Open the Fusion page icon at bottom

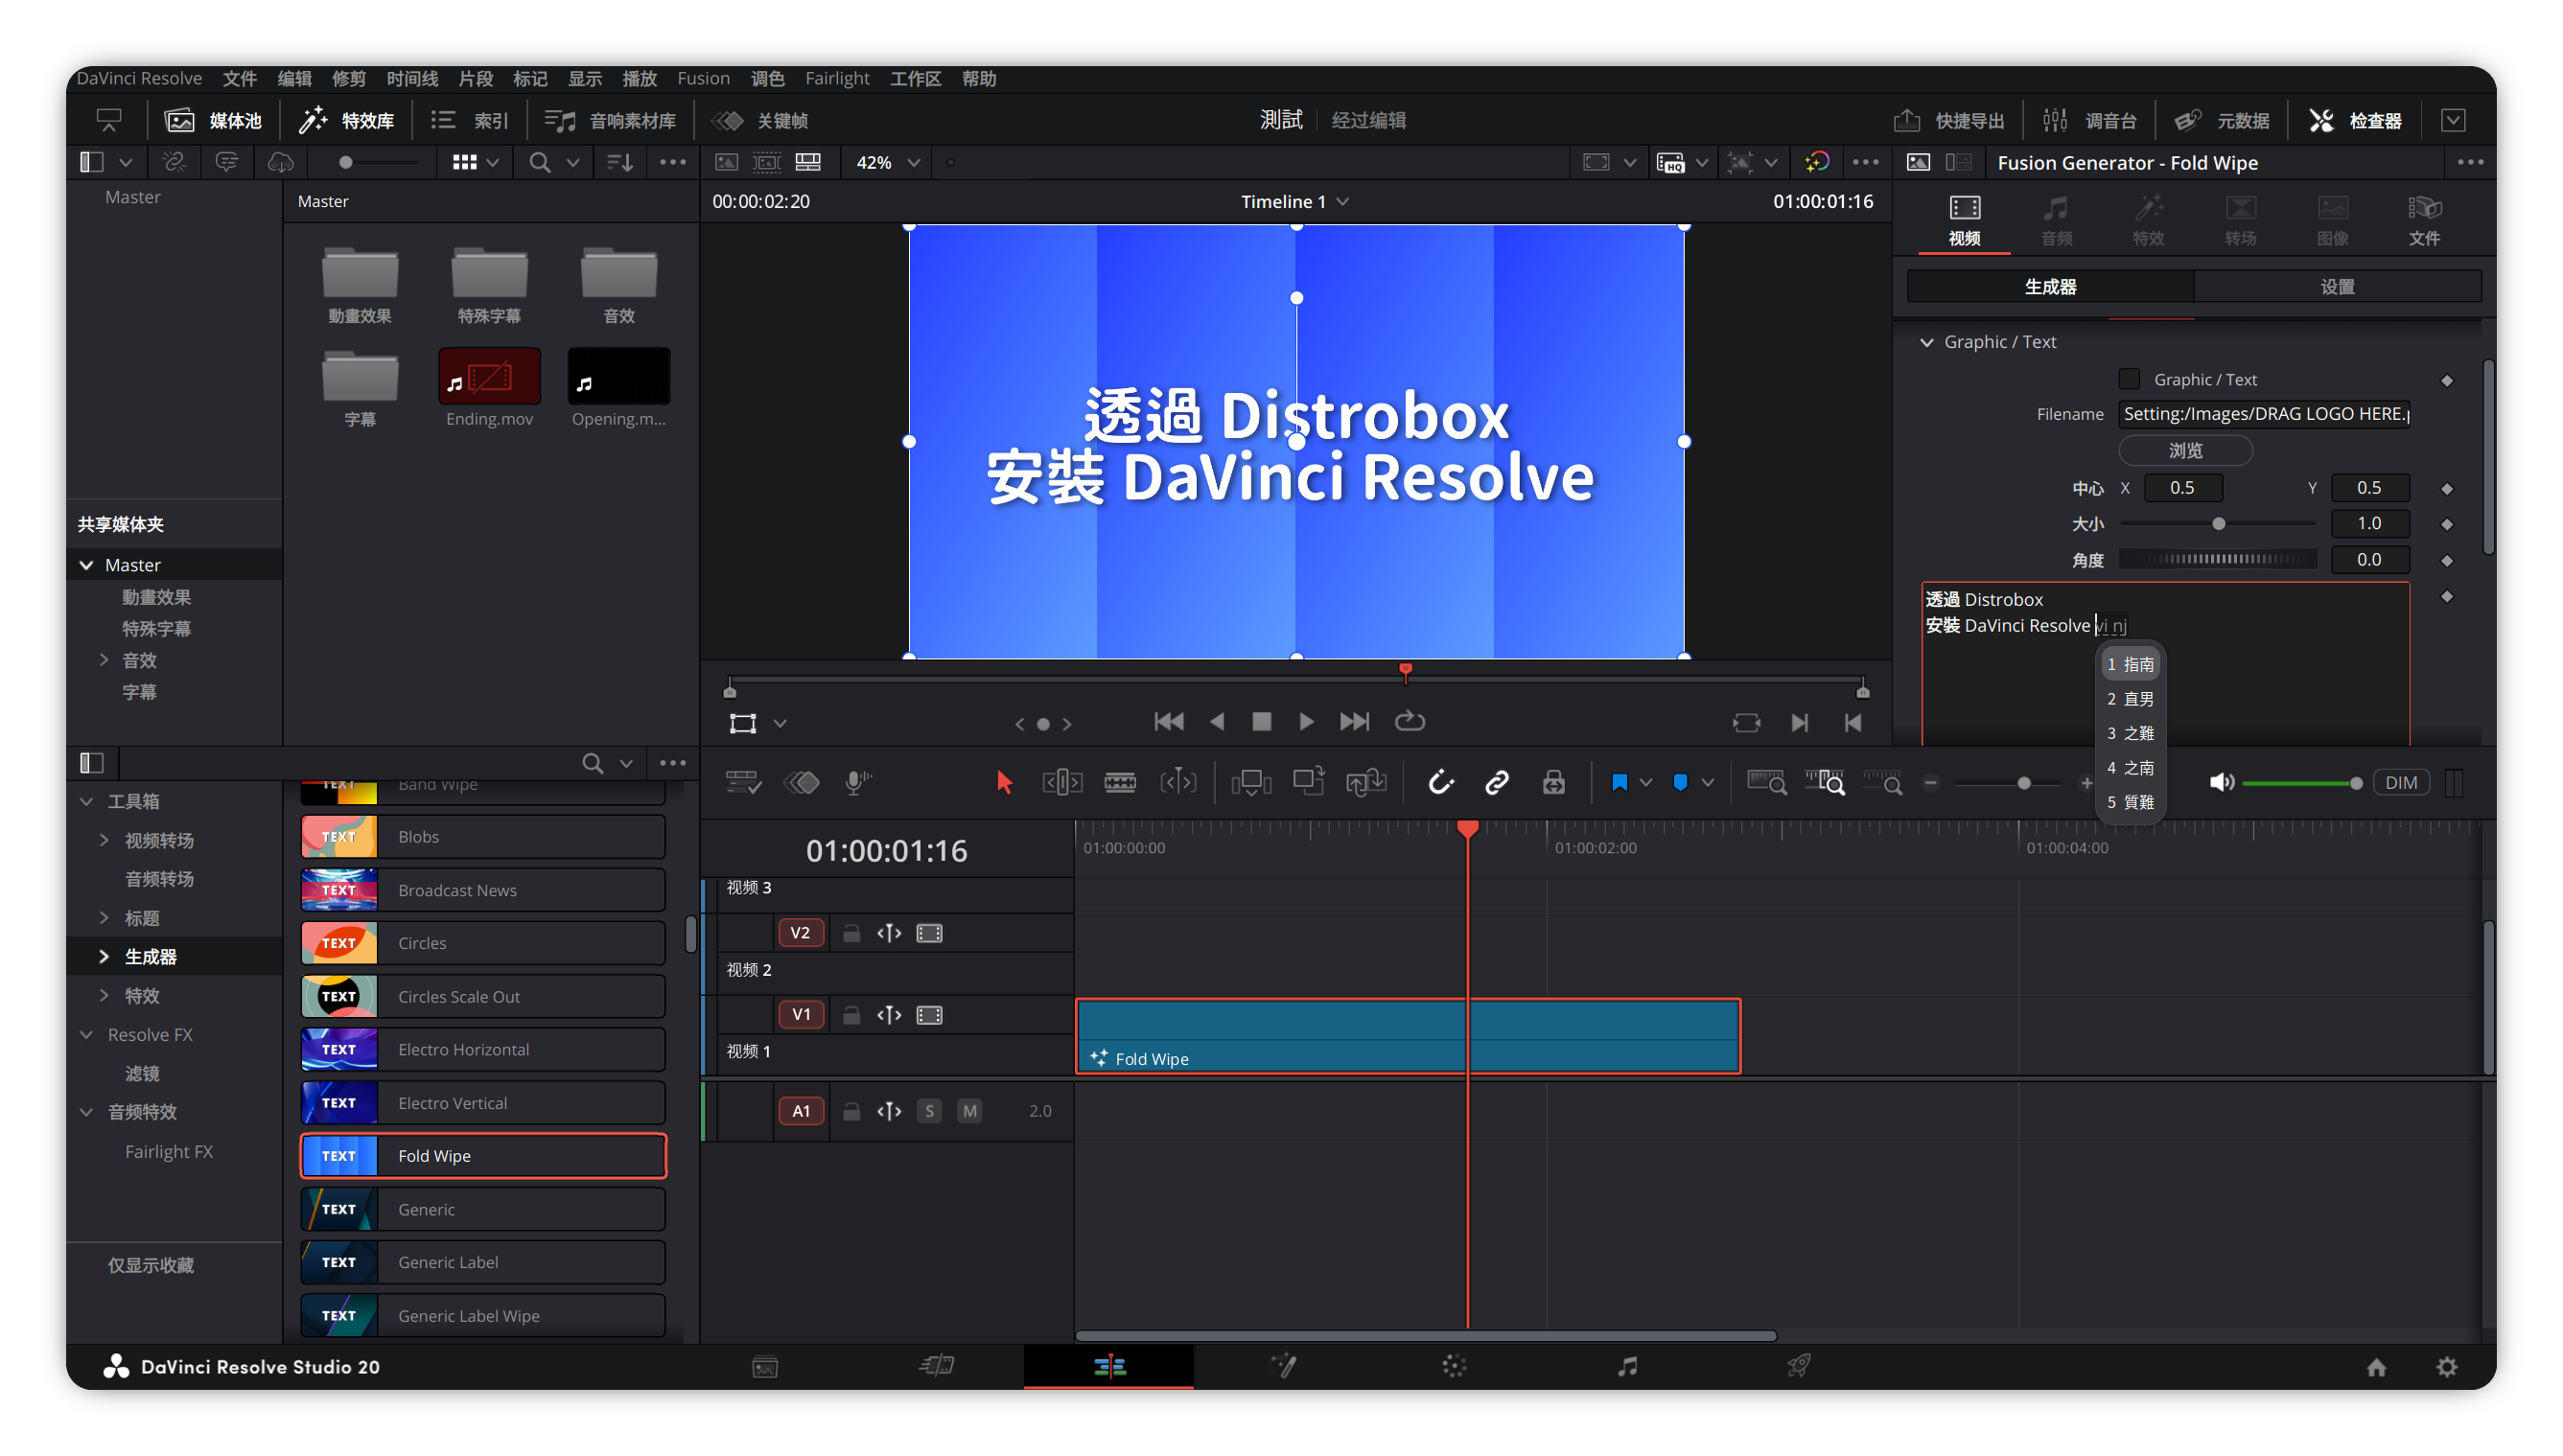pos(1283,1366)
